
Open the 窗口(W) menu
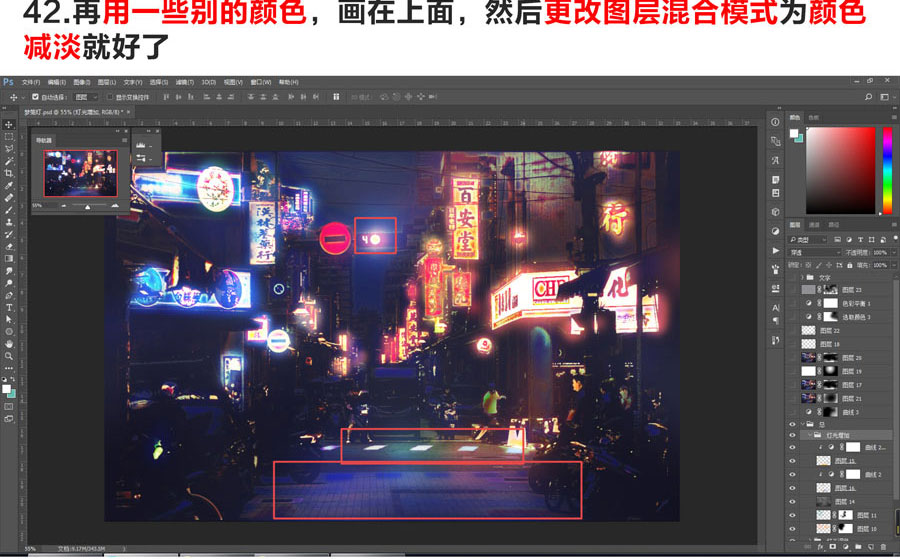coord(261,82)
